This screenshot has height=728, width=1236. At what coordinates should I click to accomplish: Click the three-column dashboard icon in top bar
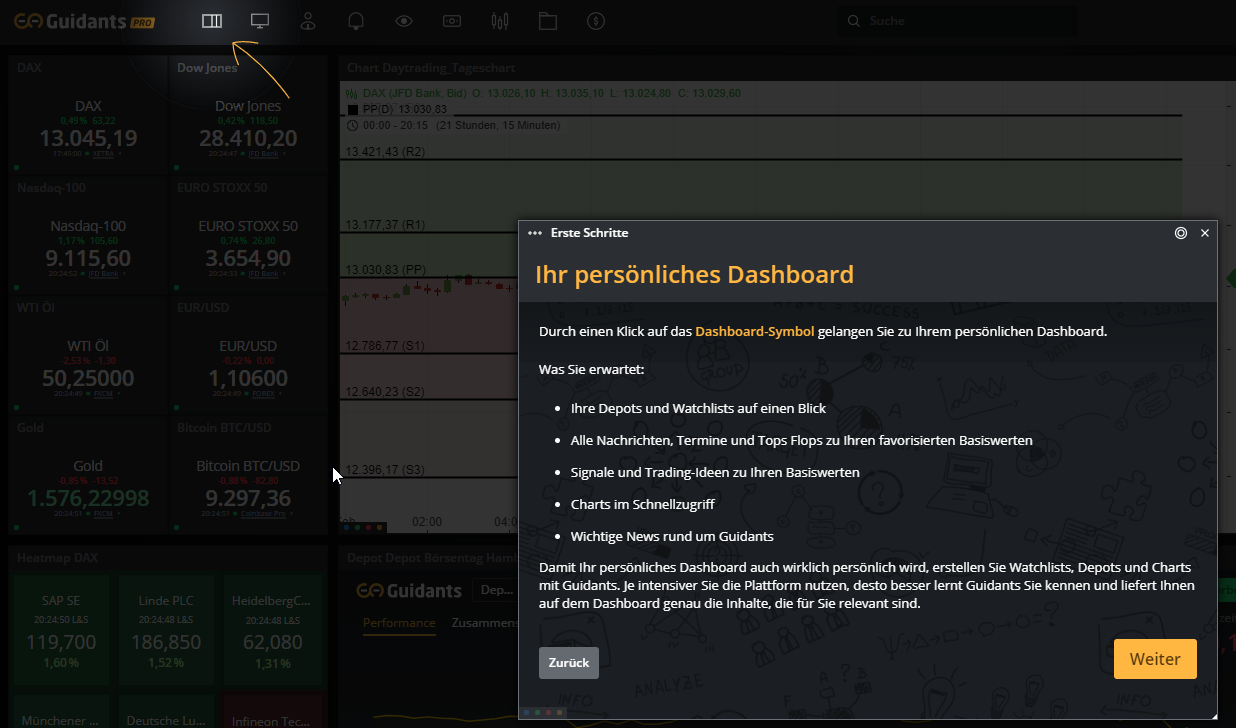(x=212, y=21)
